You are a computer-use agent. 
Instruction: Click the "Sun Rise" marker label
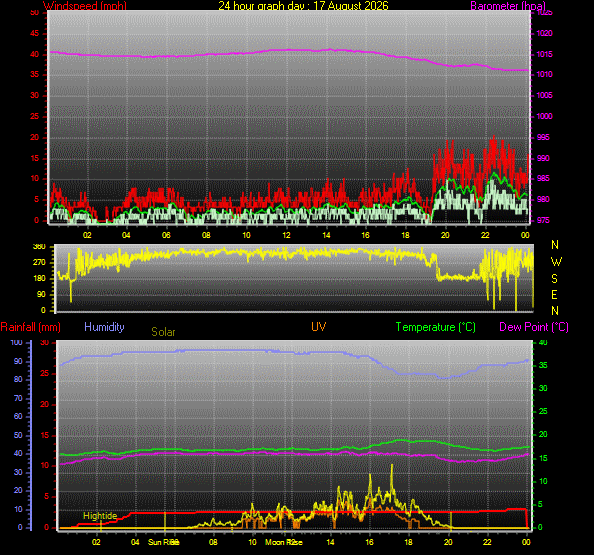pyautogui.click(x=164, y=542)
